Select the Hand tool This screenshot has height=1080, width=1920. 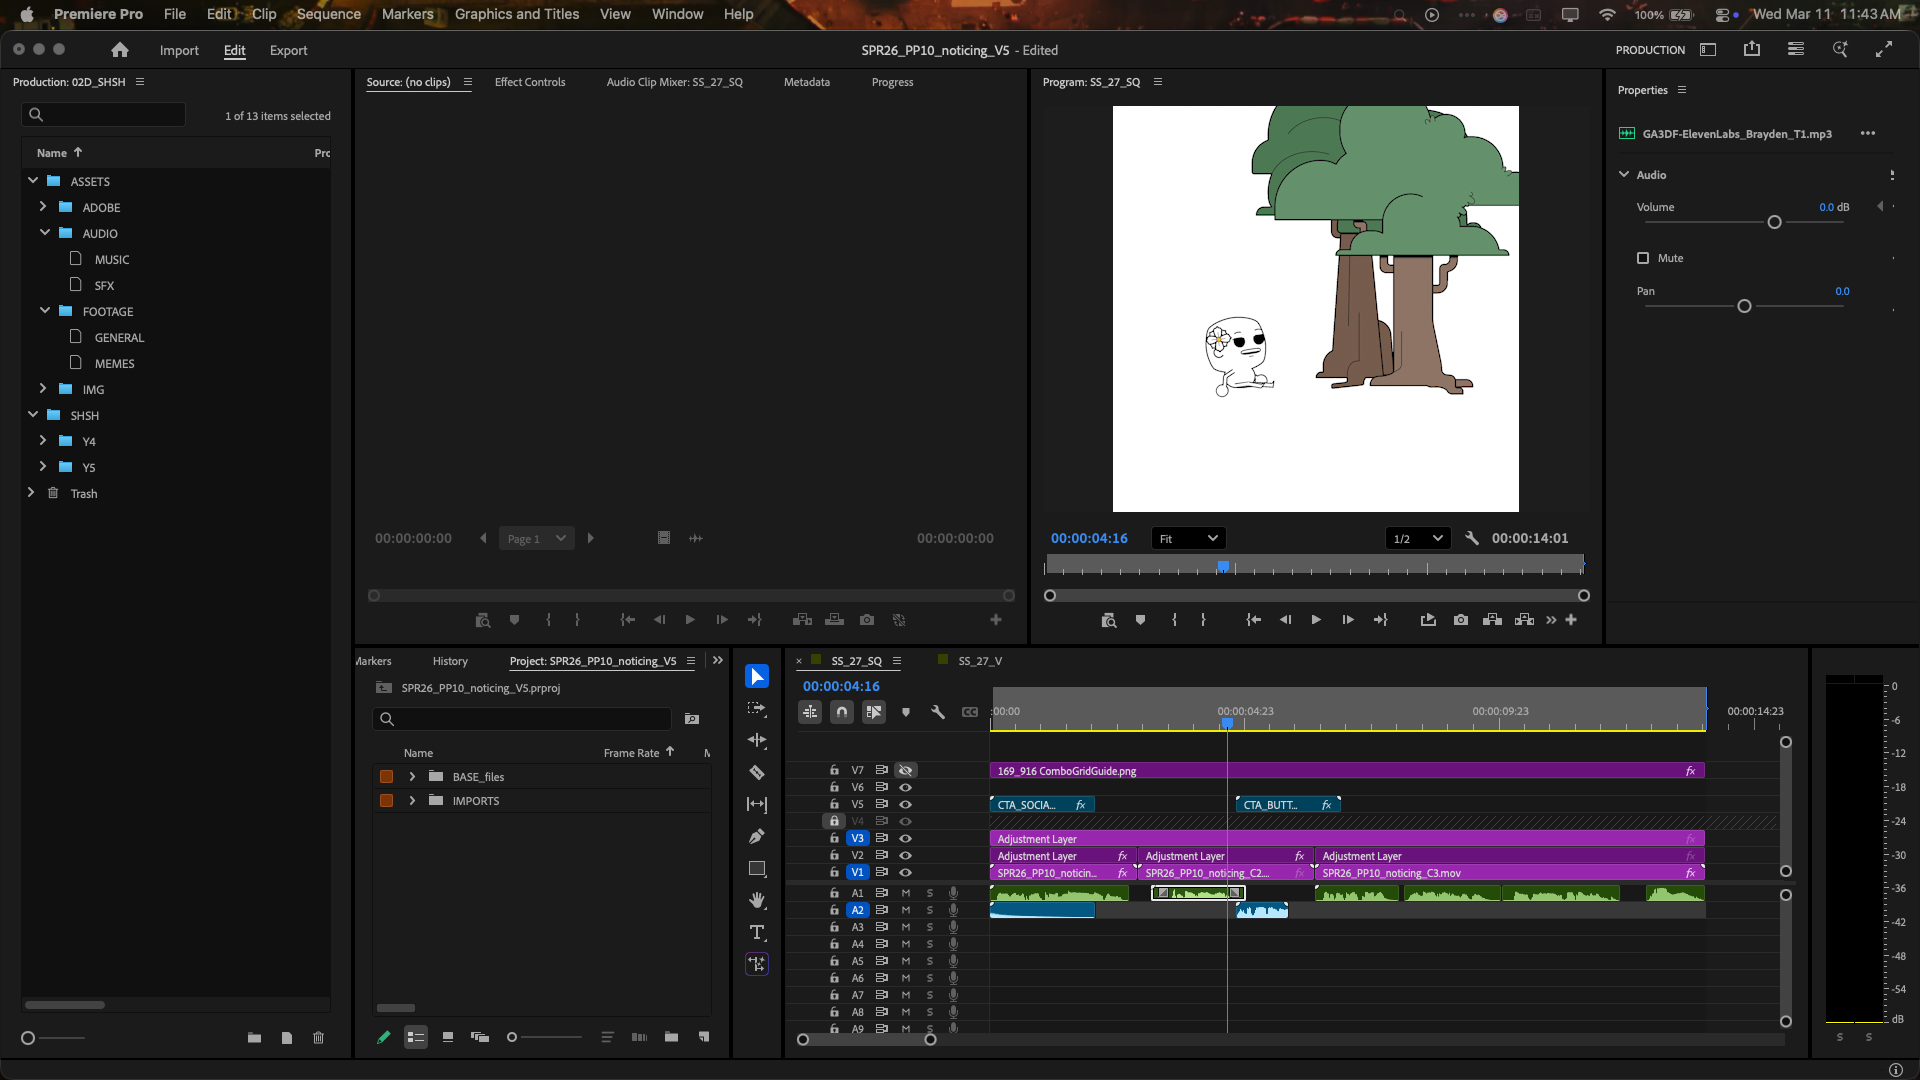coord(757,900)
